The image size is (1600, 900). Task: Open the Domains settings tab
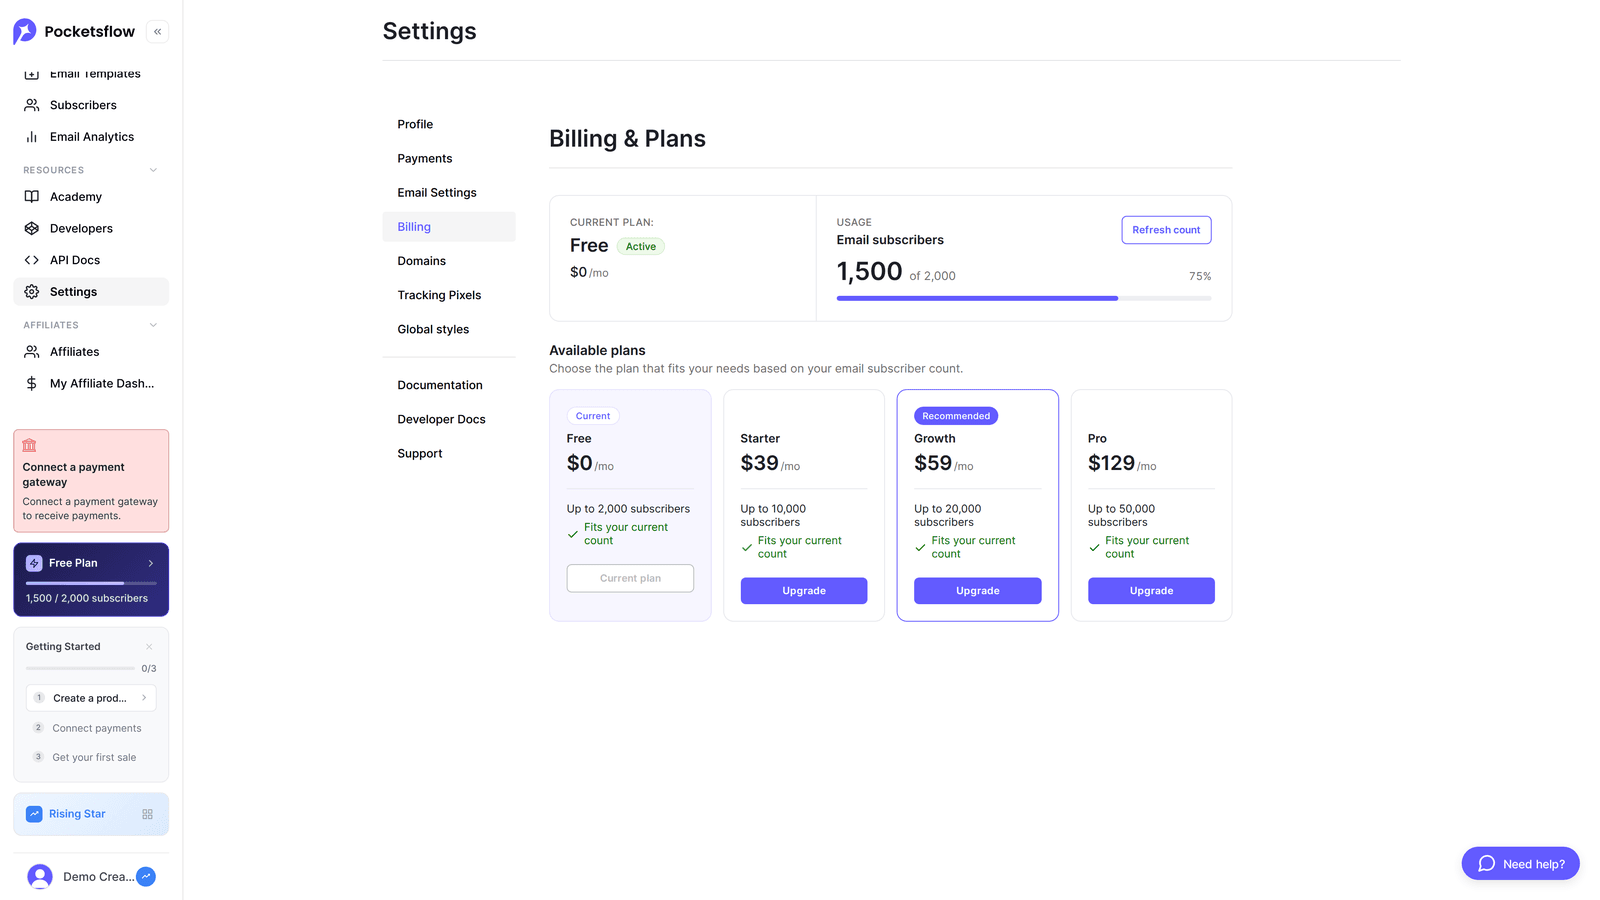click(449, 261)
